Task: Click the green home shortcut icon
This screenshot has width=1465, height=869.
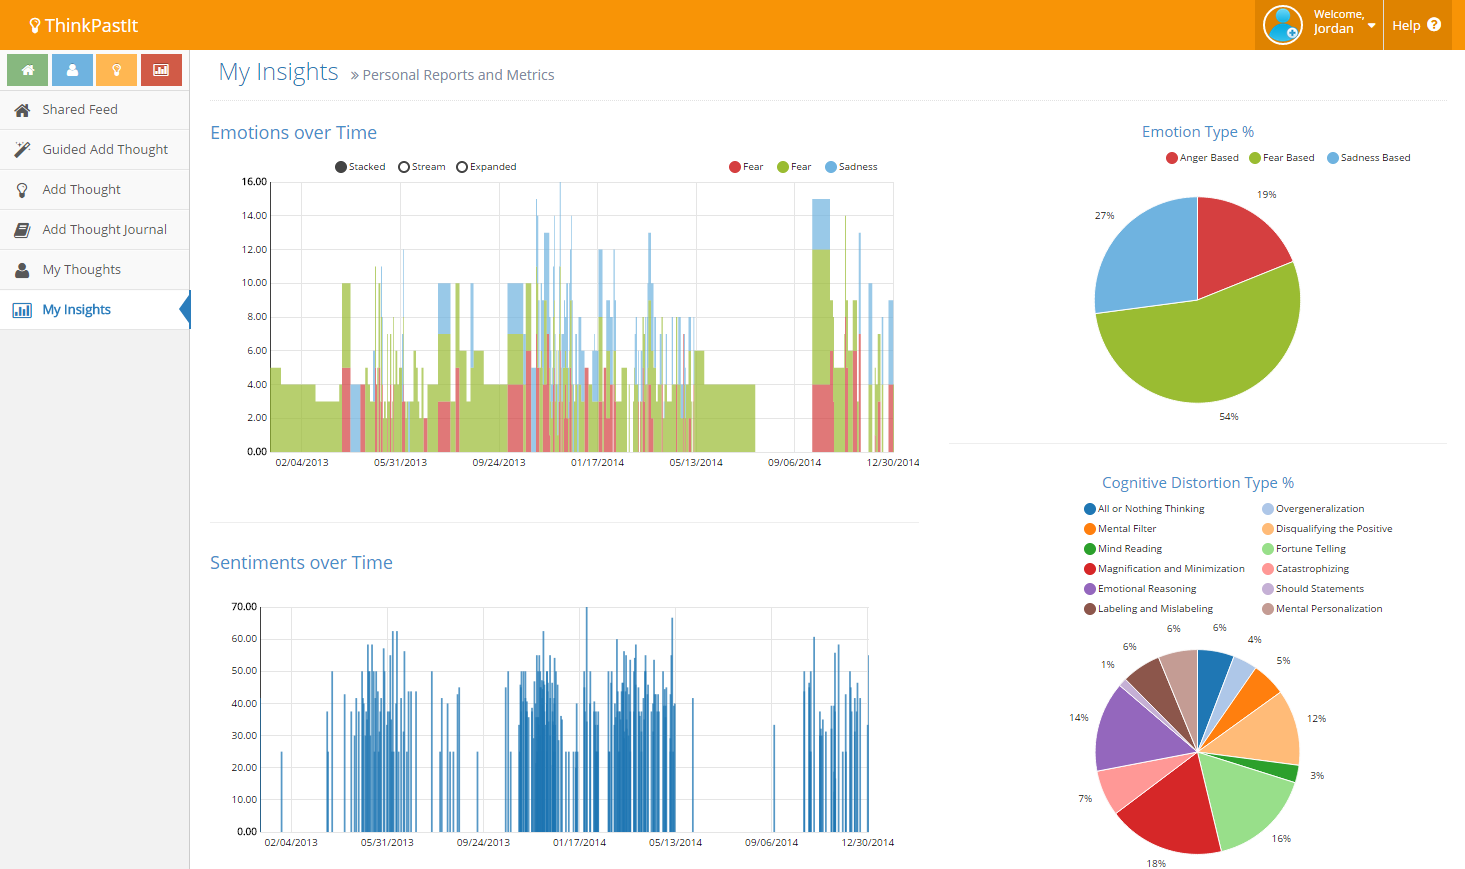Action: tap(28, 70)
